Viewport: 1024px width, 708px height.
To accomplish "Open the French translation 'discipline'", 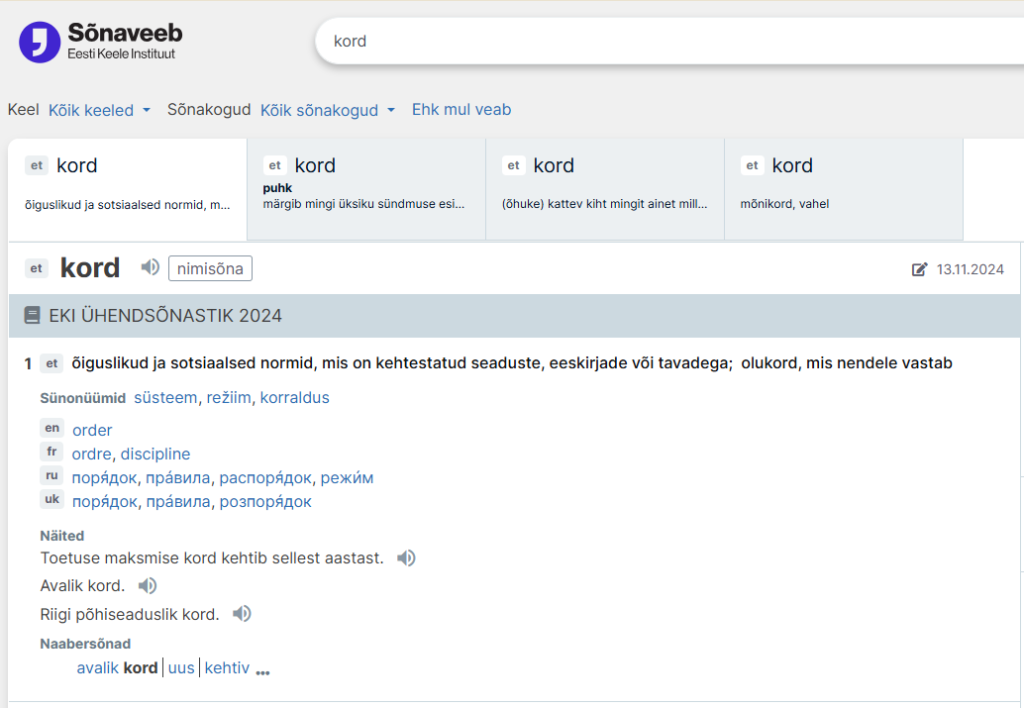I will pyautogui.click(x=155, y=454).
